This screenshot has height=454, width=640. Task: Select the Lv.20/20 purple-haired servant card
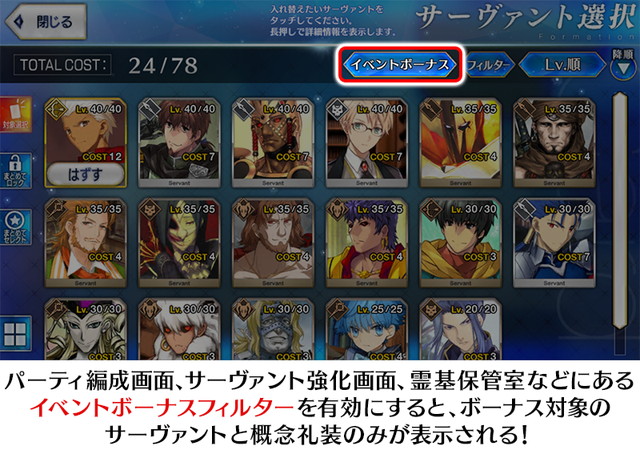[x=460, y=329]
